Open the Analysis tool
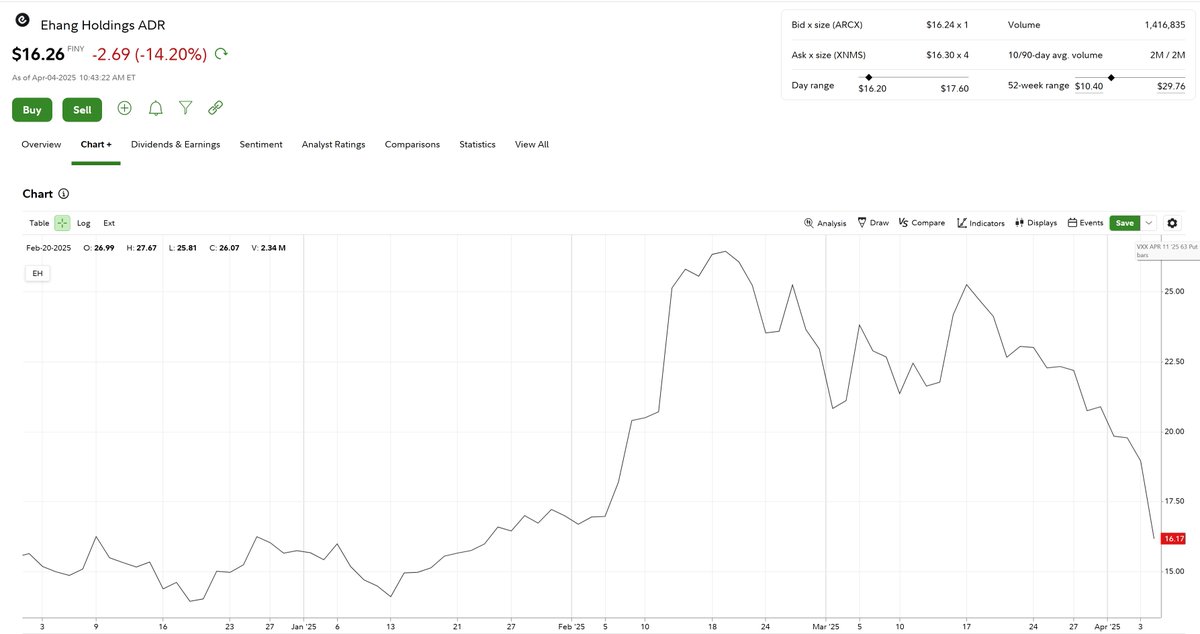1200x634 pixels. [x=825, y=223]
